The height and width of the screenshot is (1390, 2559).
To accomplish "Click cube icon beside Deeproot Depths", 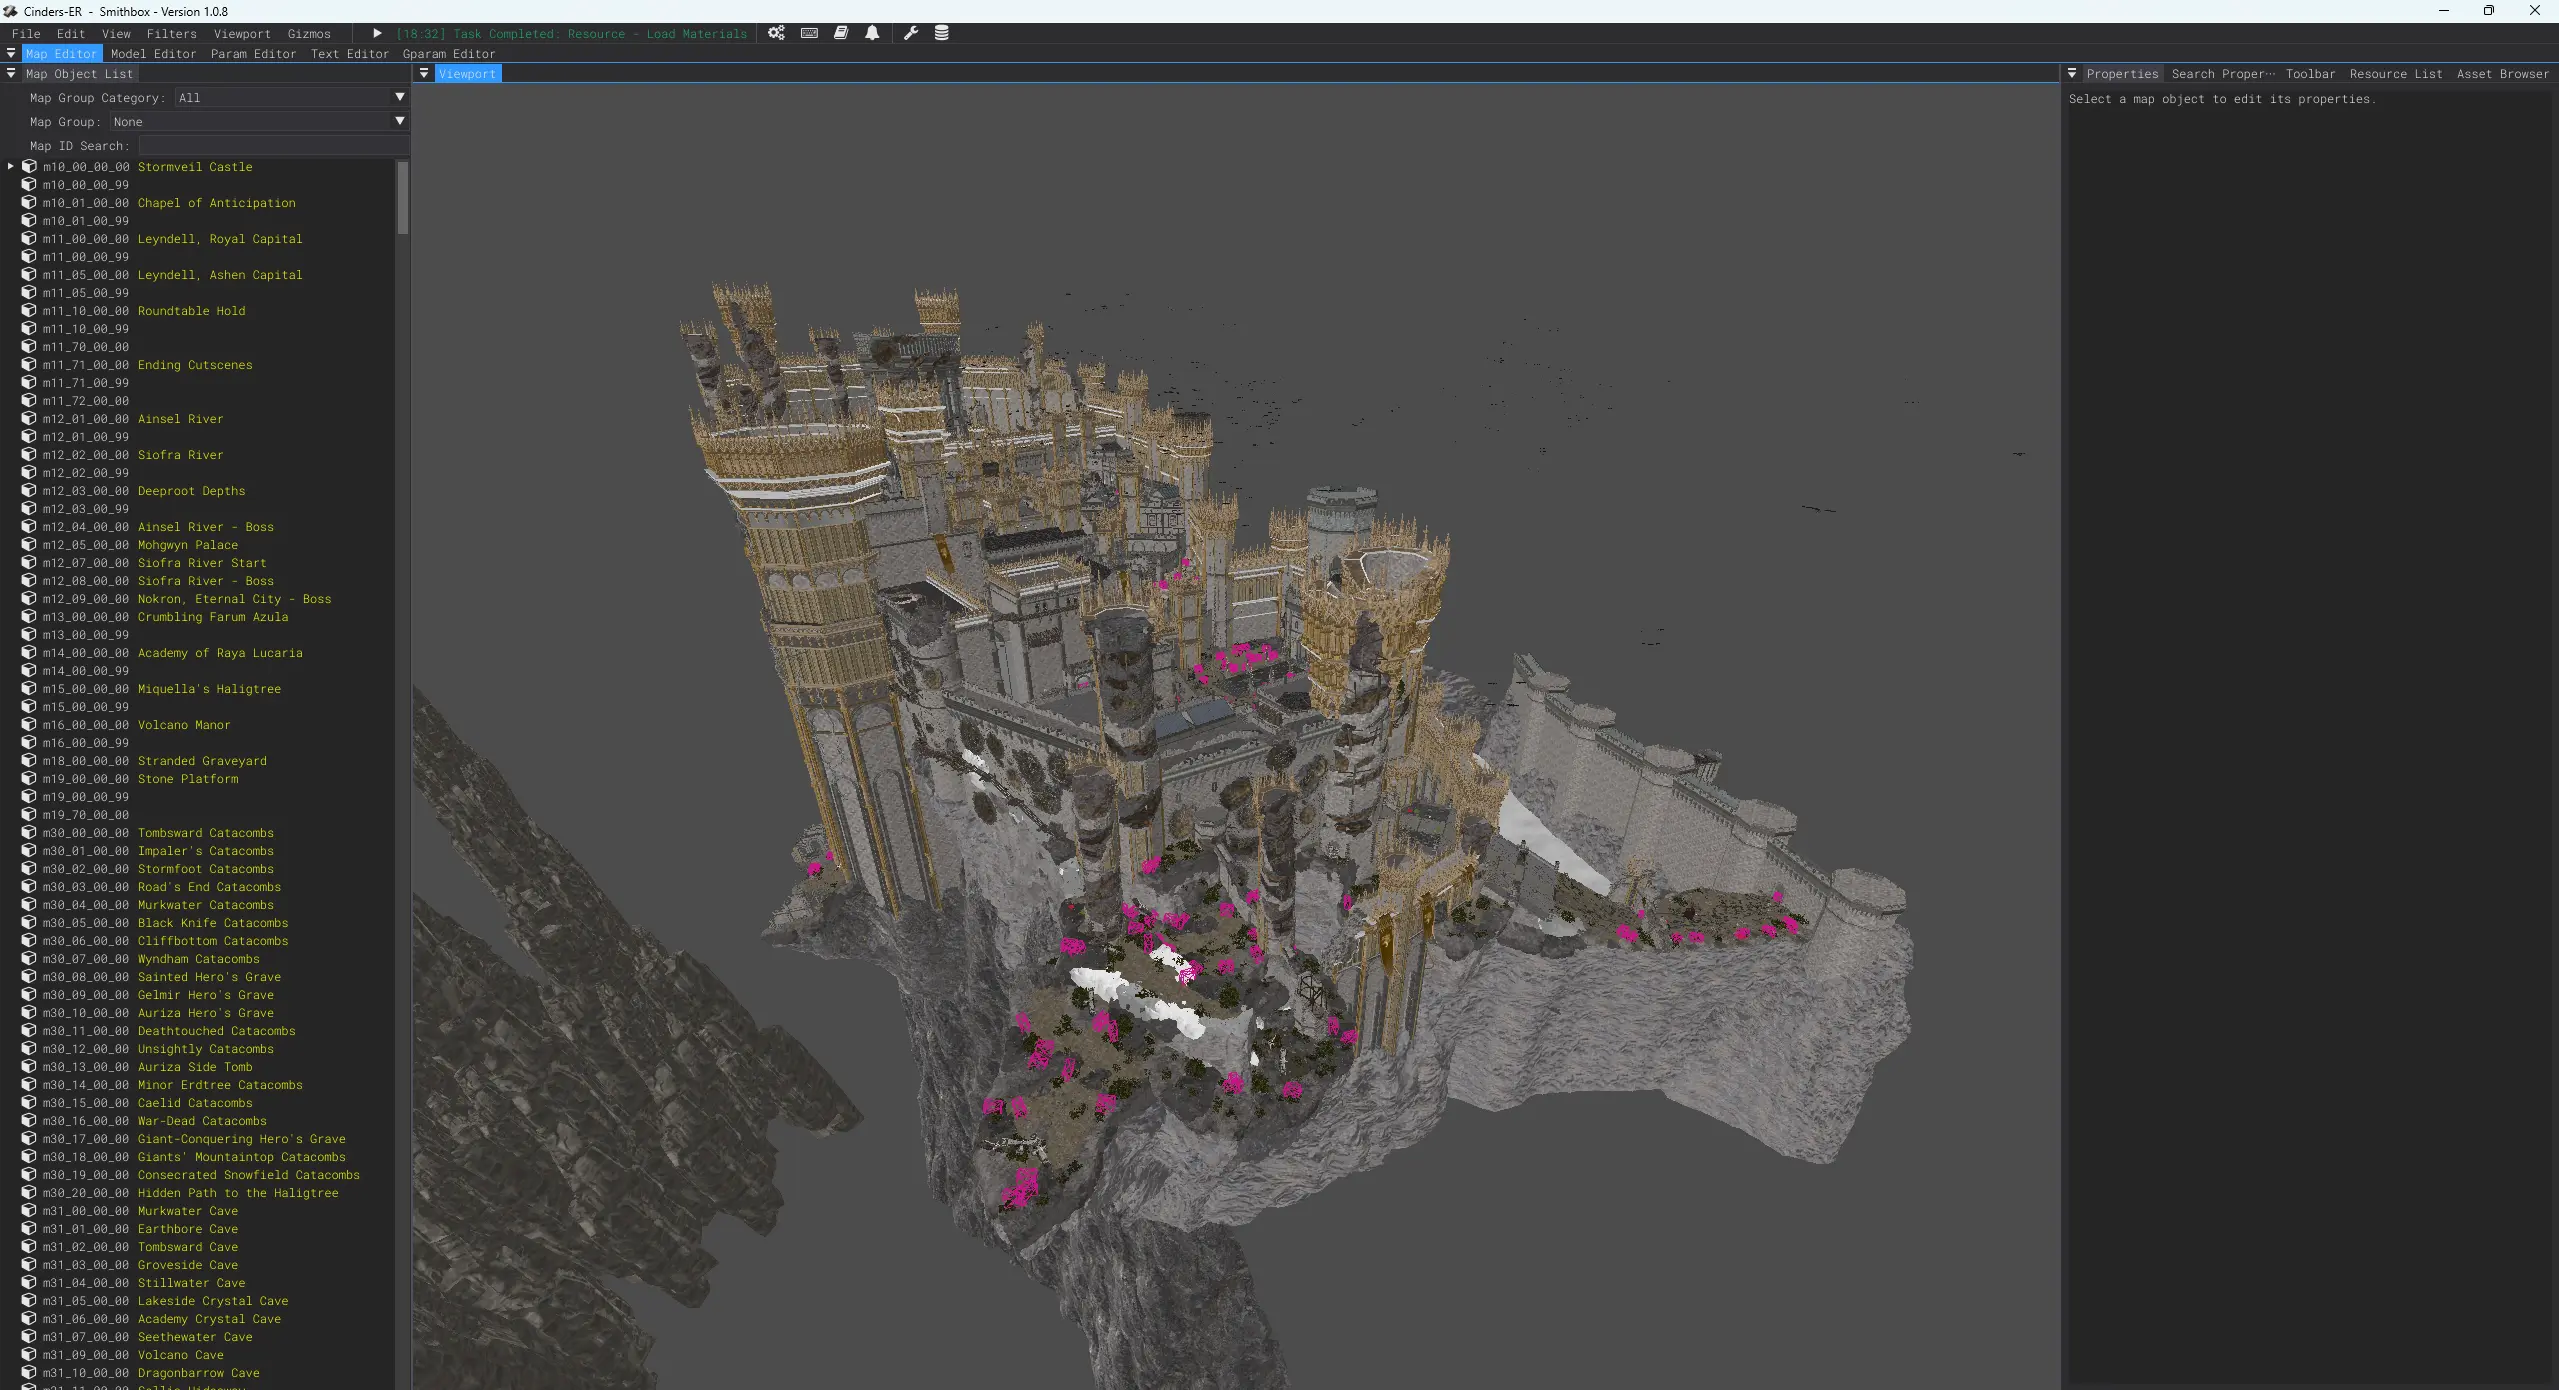I will pos(29,491).
